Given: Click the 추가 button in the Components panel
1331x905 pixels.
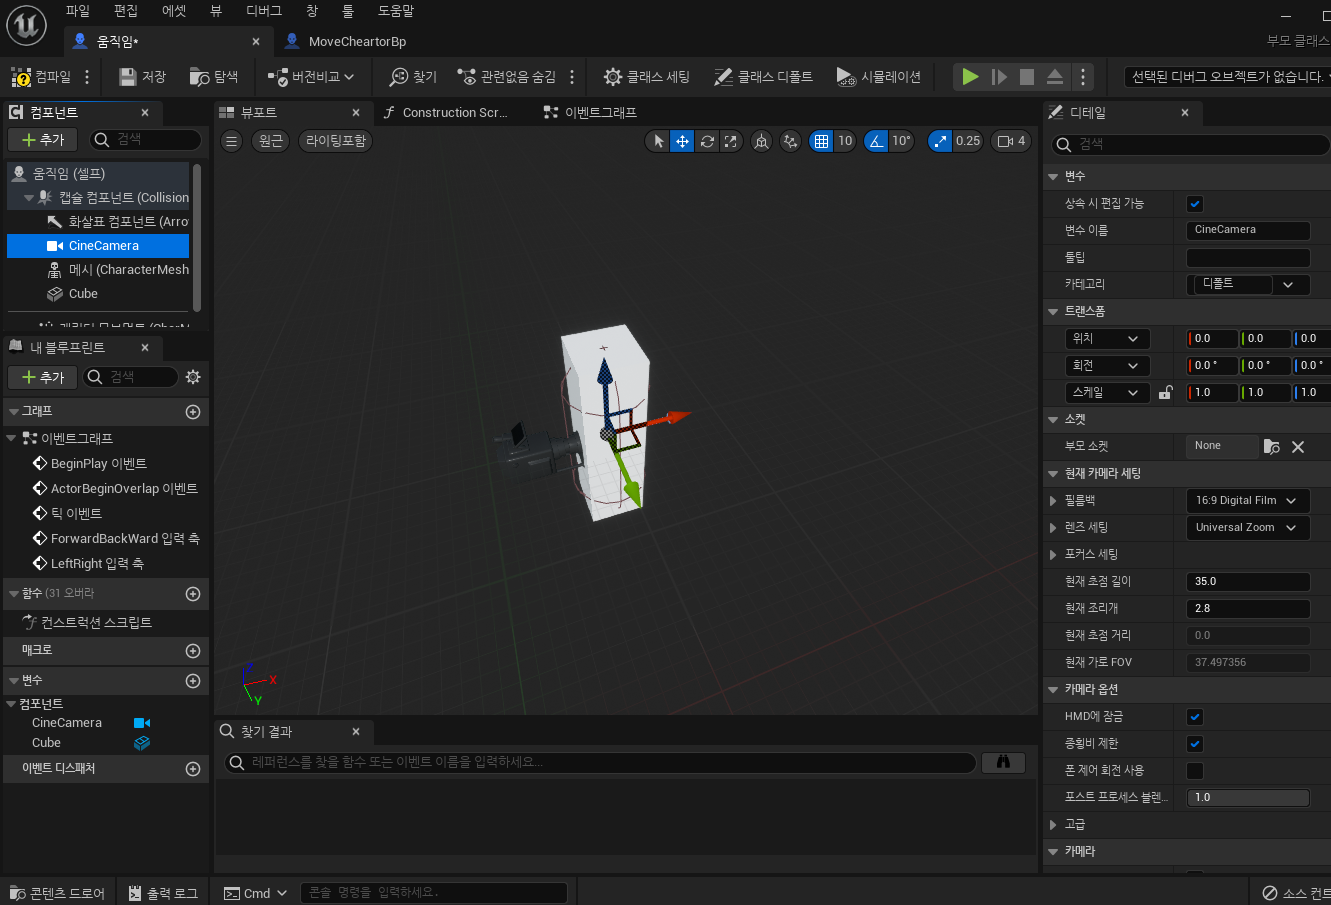Looking at the screenshot, I should 42,140.
